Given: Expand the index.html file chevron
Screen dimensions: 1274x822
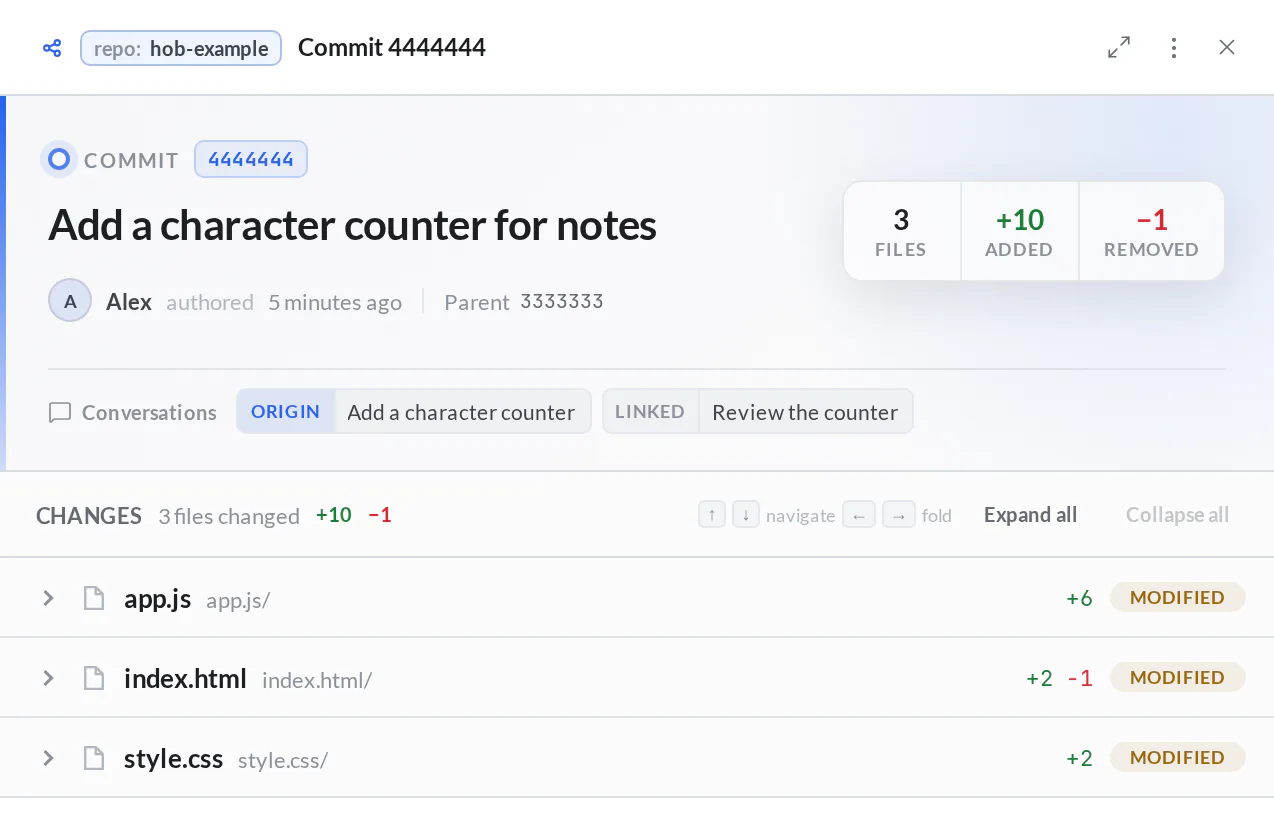Looking at the screenshot, I should [48, 678].
